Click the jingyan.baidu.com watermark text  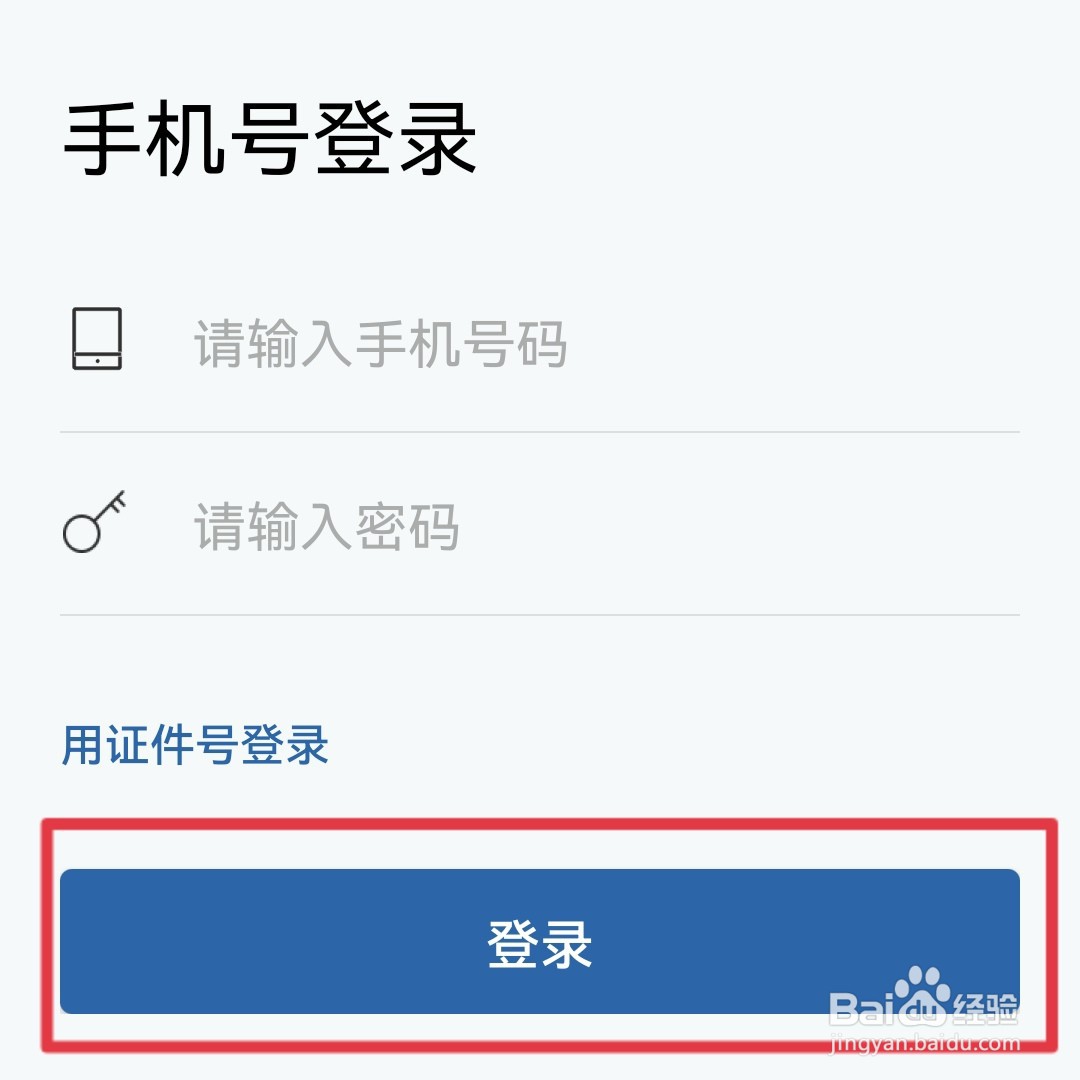(925, 1043)
